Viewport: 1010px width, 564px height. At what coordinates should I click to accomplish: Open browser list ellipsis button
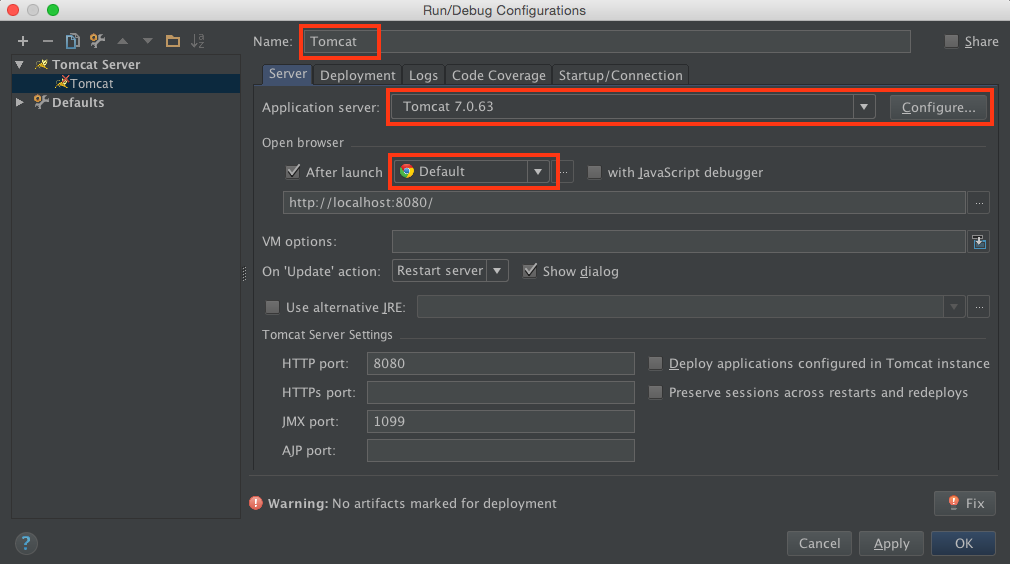564,172
